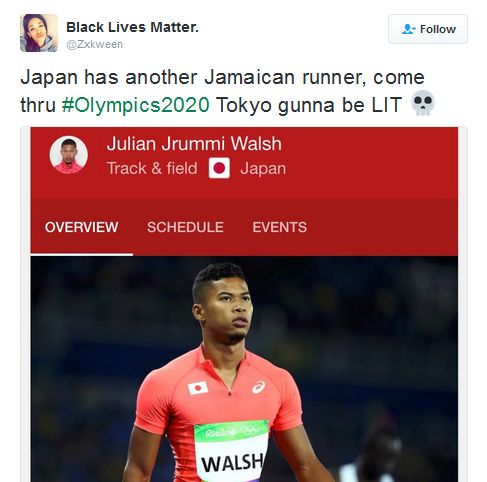Click the WALSH race bib in photo
The width and height of the screenshot is (487, 482).
(x=232, y=452)
